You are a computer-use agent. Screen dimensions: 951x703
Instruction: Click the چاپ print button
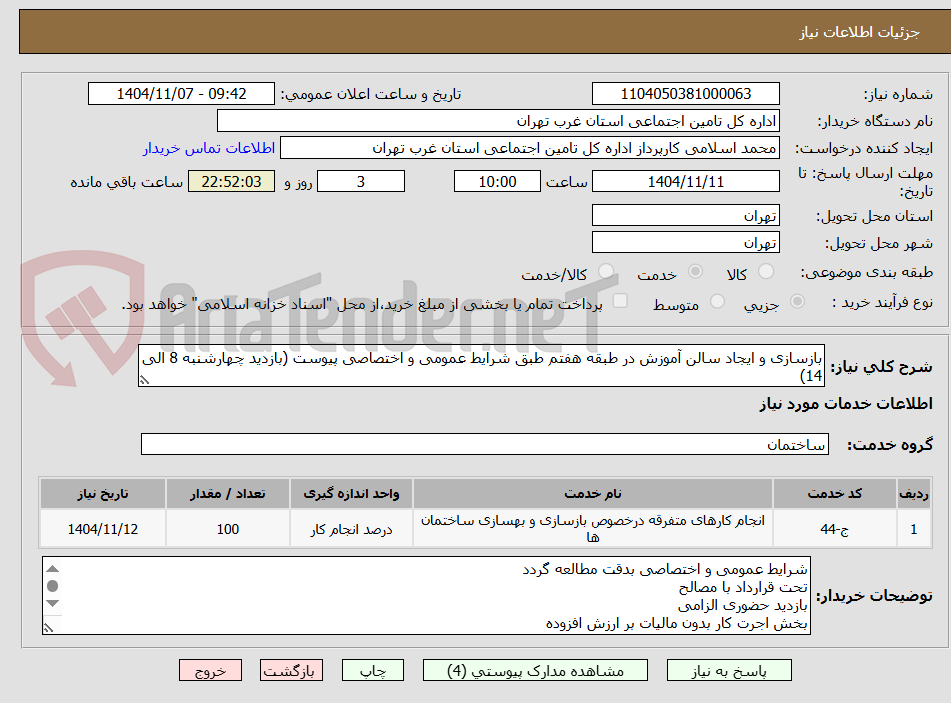click(372, 670)
